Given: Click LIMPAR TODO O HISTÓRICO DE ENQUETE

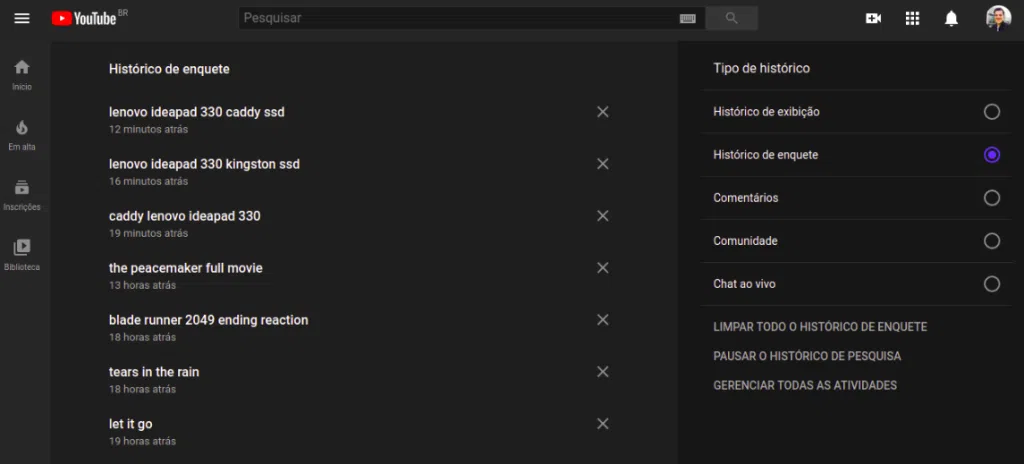Looking at the screenshot, I should (820, 327).
